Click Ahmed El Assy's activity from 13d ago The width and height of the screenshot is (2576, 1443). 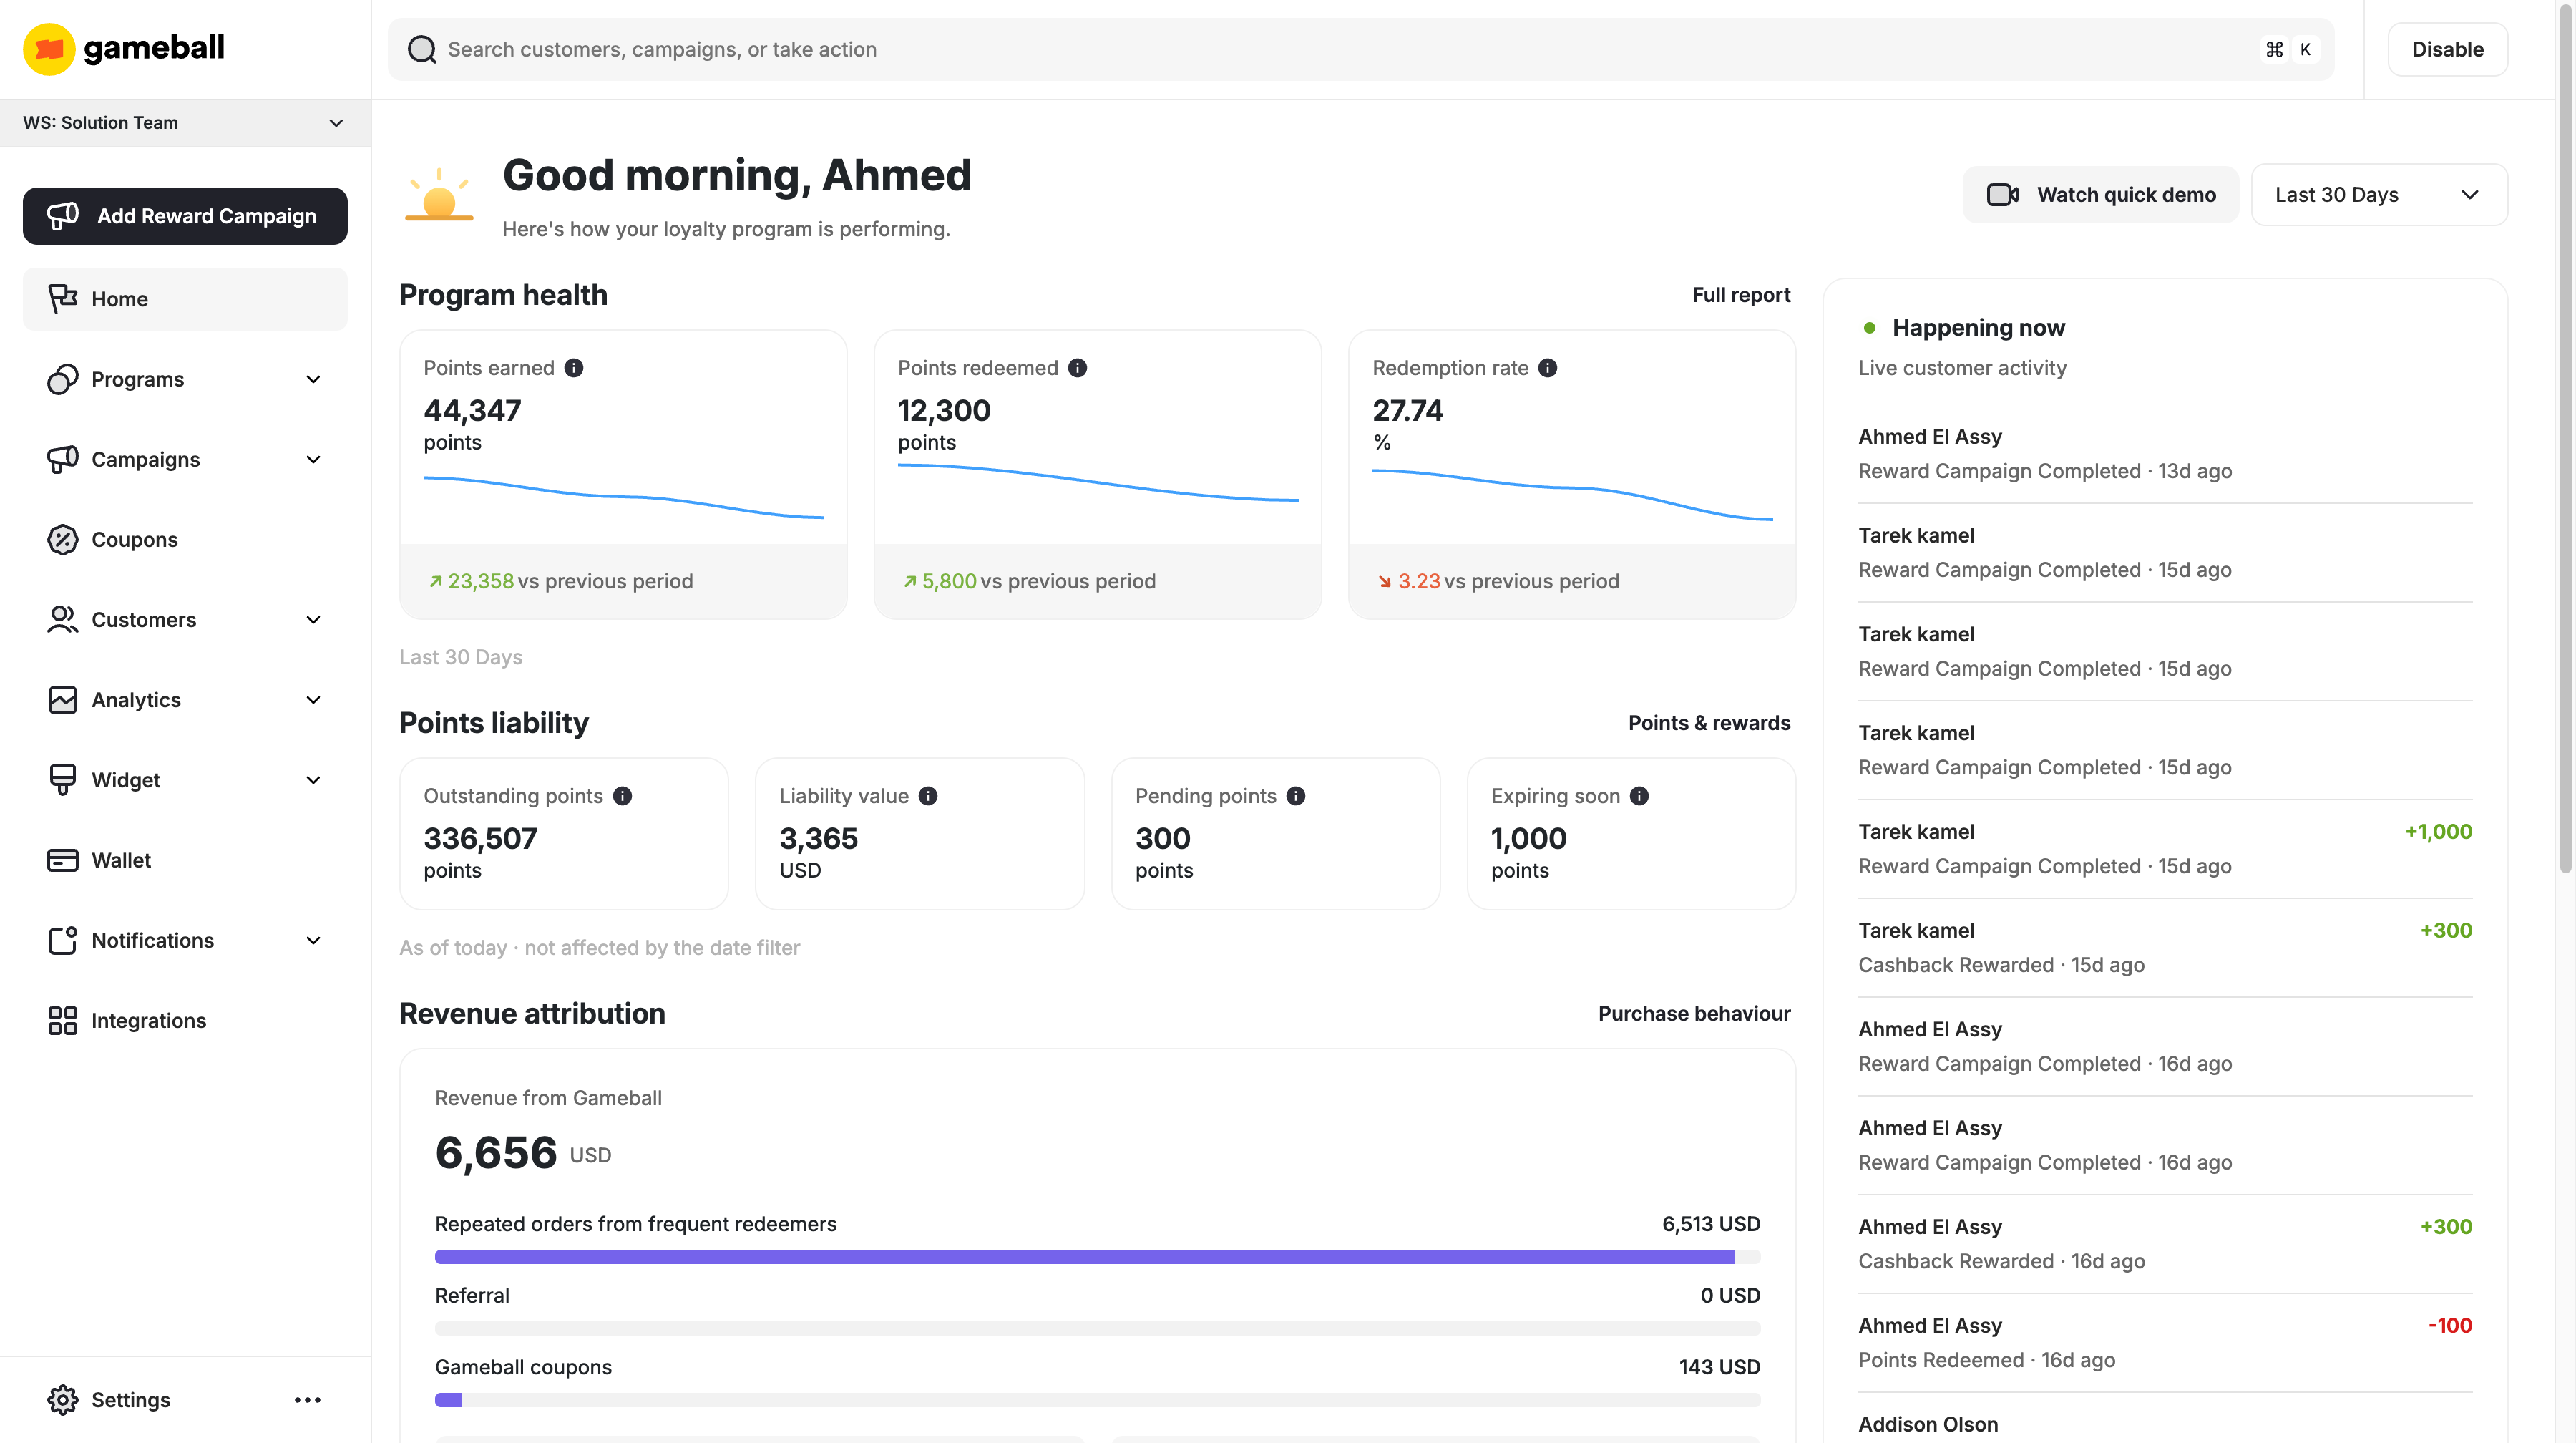click(2165, 453)
